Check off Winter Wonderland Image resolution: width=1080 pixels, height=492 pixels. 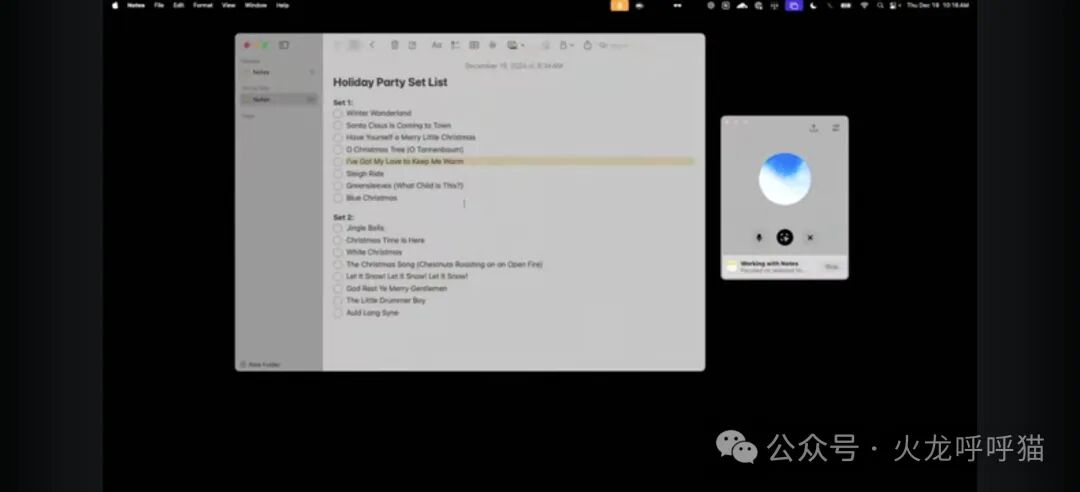(338, 113)
